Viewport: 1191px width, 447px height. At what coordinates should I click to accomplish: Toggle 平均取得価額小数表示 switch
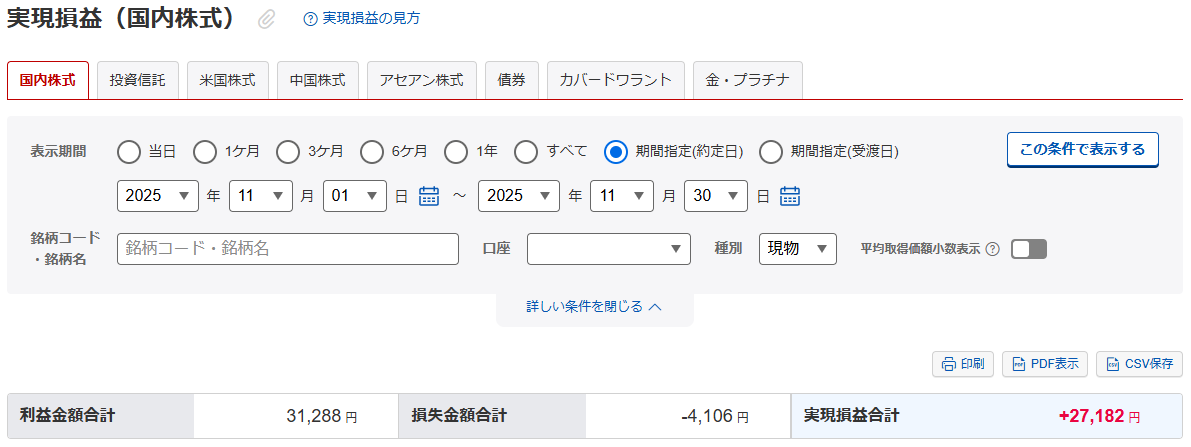1028,249
